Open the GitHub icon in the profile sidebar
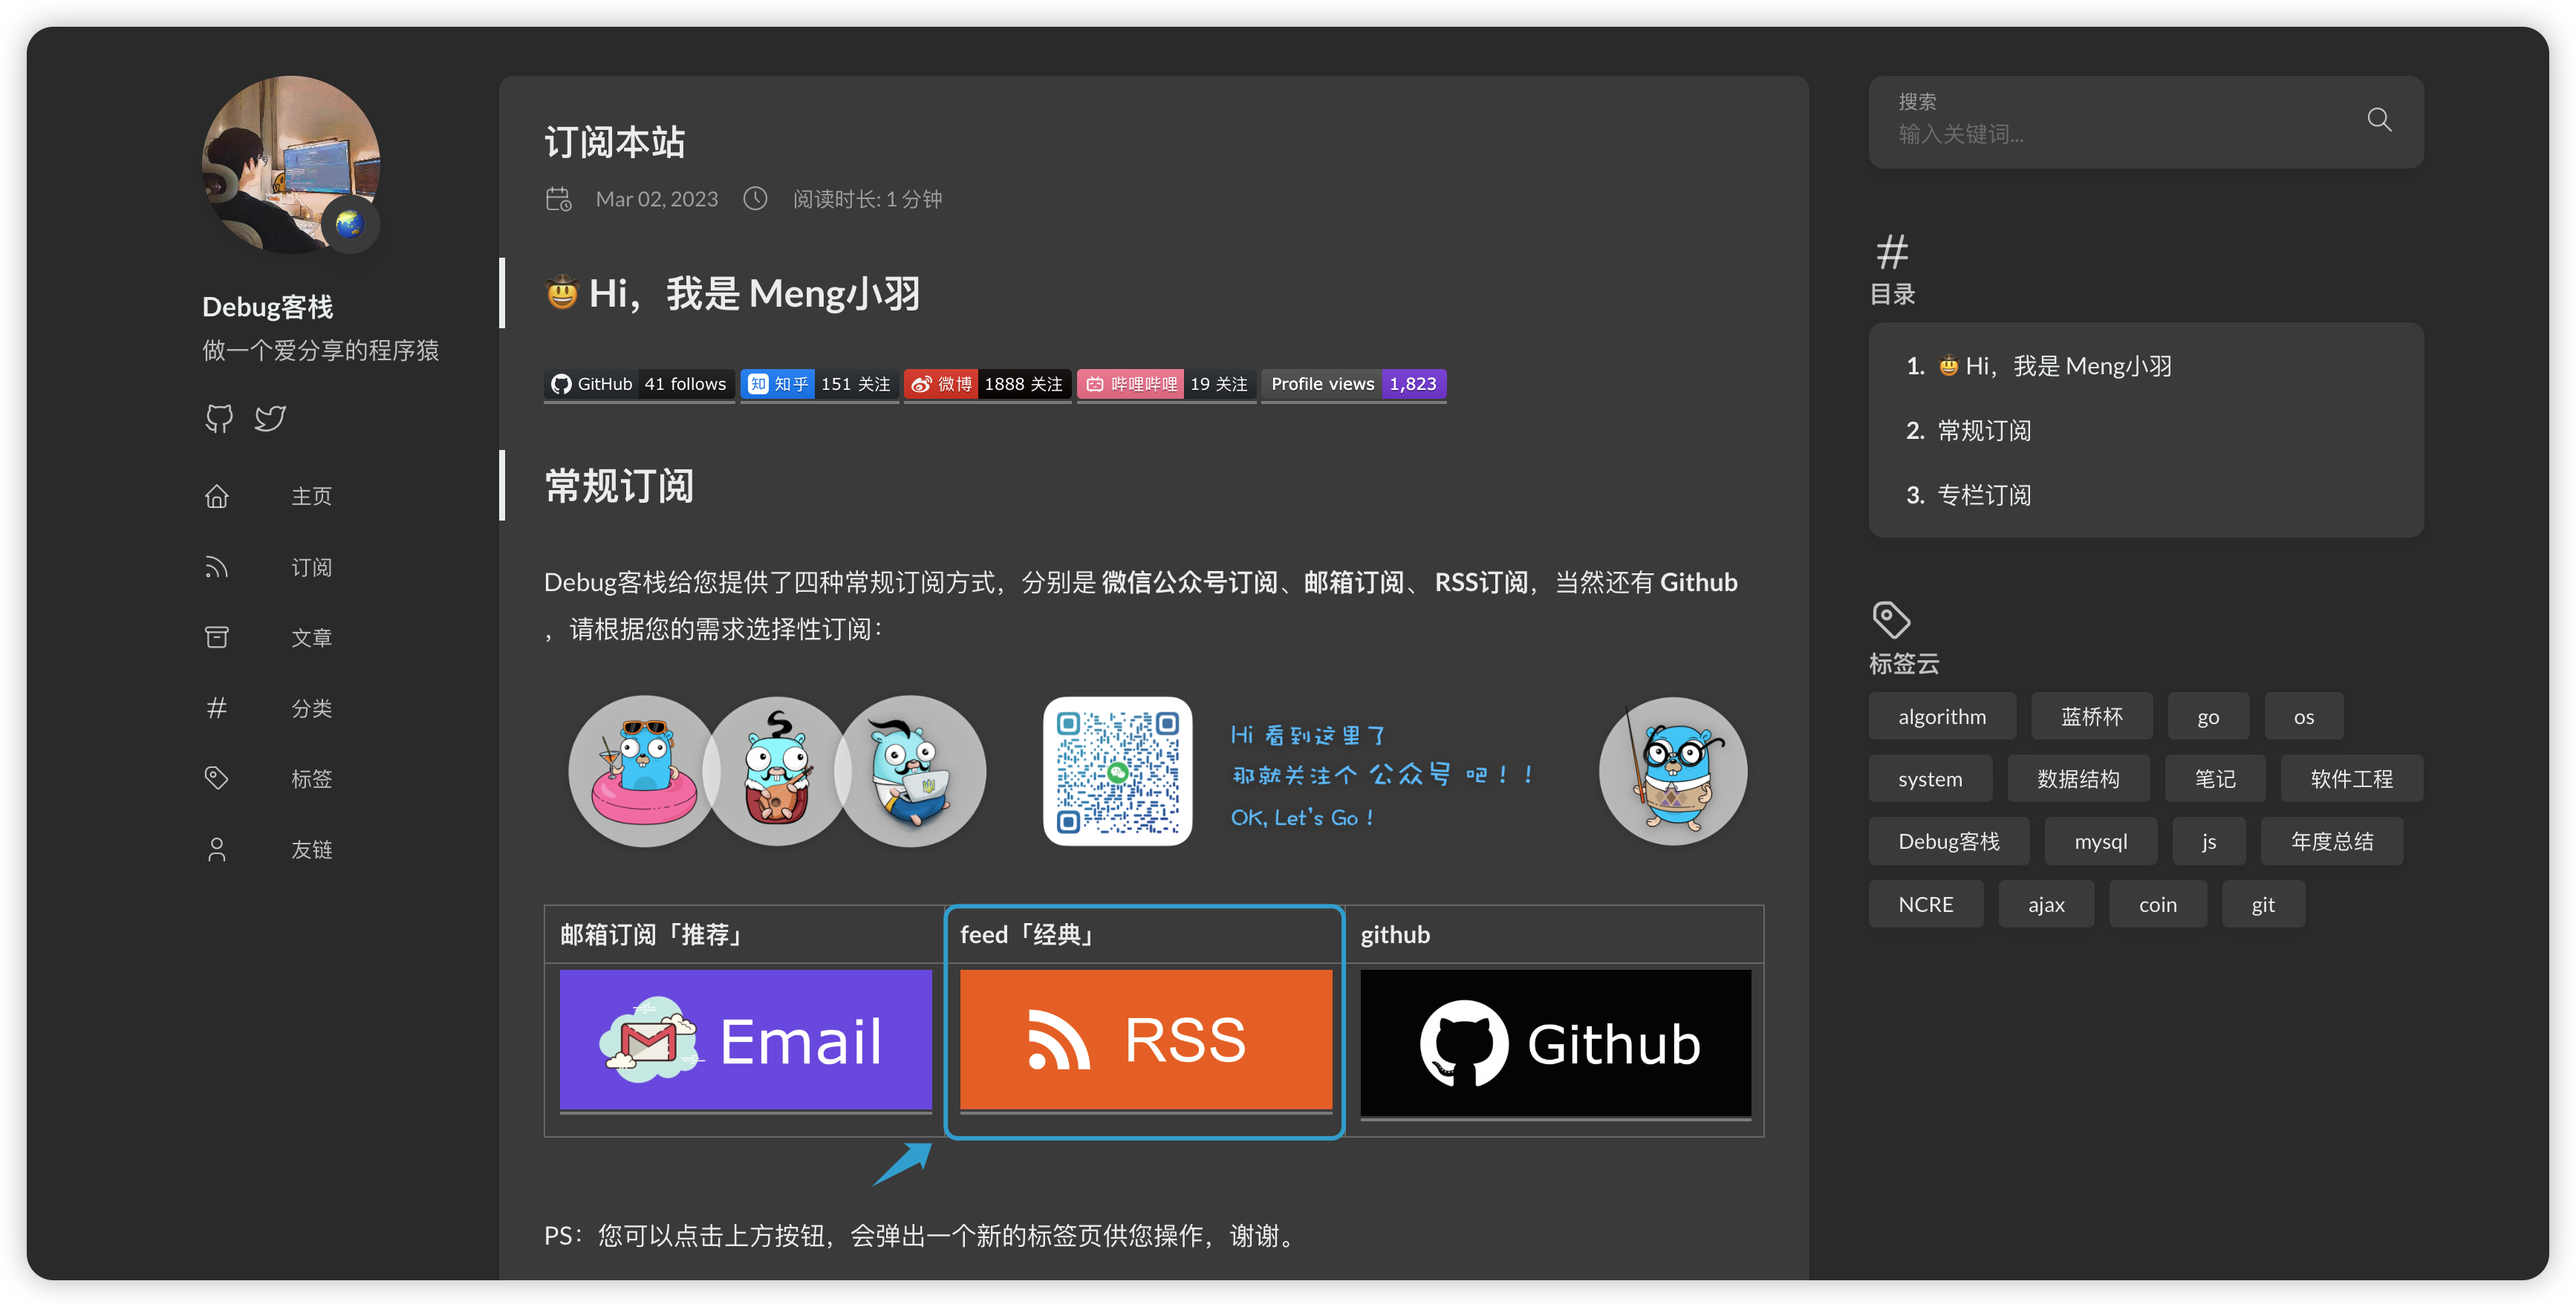 point(218,418)
